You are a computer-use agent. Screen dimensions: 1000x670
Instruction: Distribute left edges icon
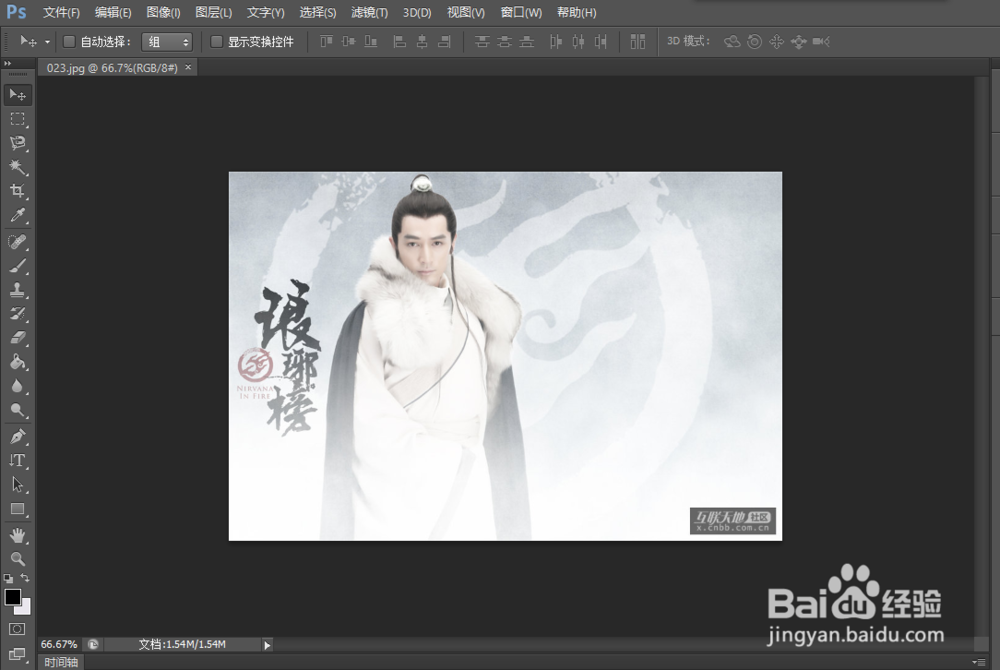click(556, 42)
